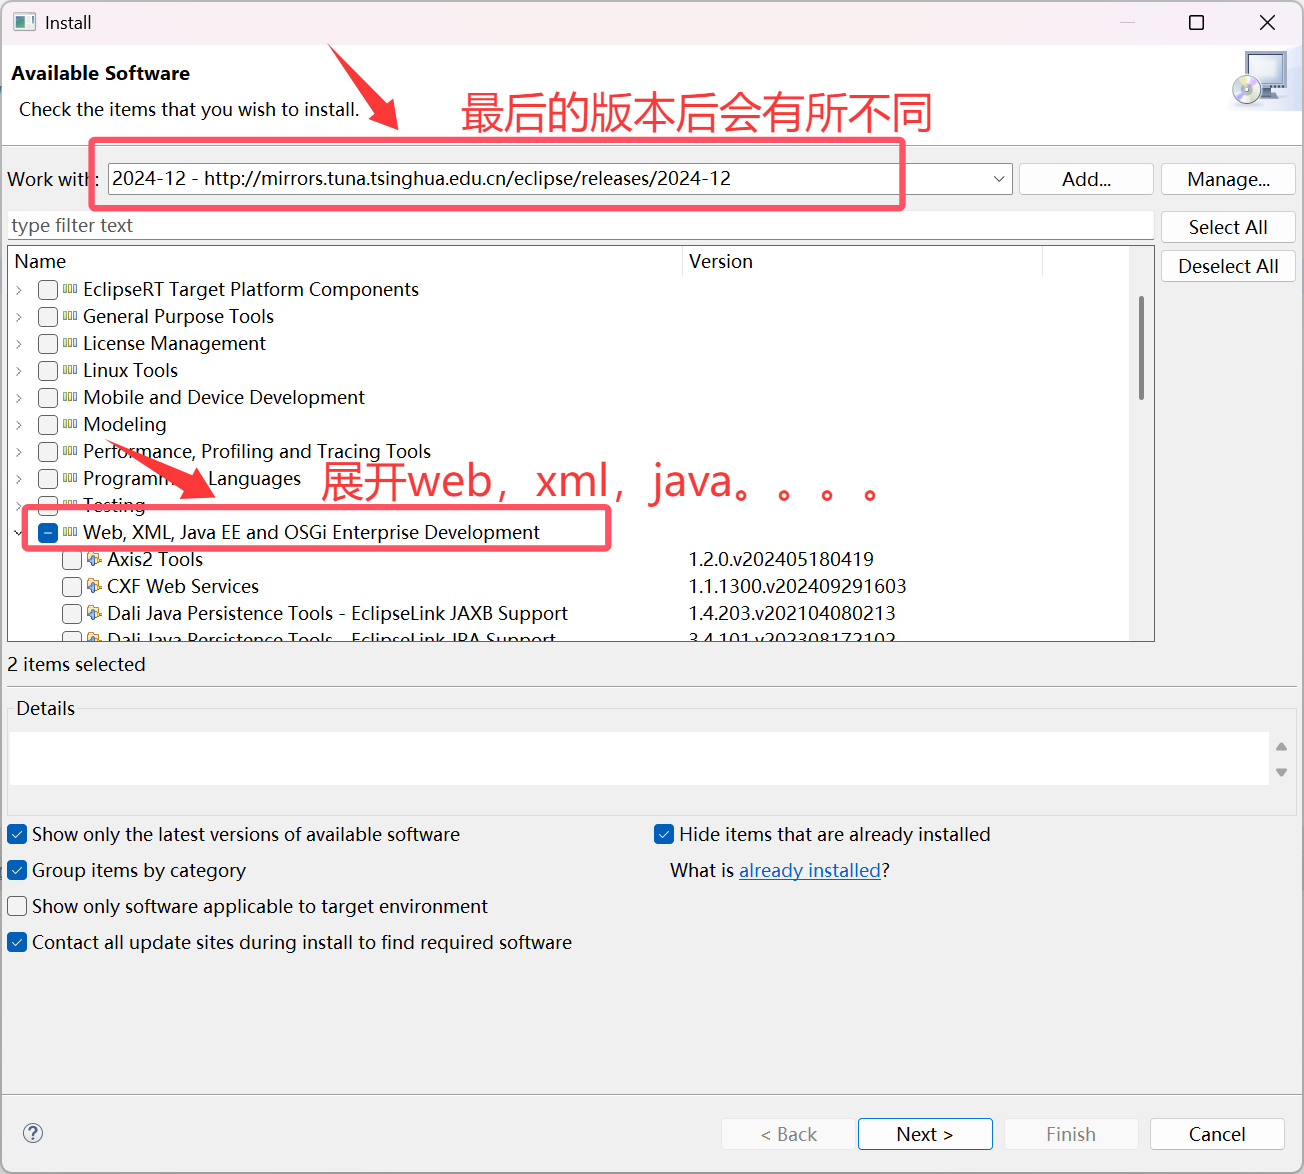Expand Mobile and Device Development node
The width and height of the screenshot is (1304, 1174).
(19, 398)
